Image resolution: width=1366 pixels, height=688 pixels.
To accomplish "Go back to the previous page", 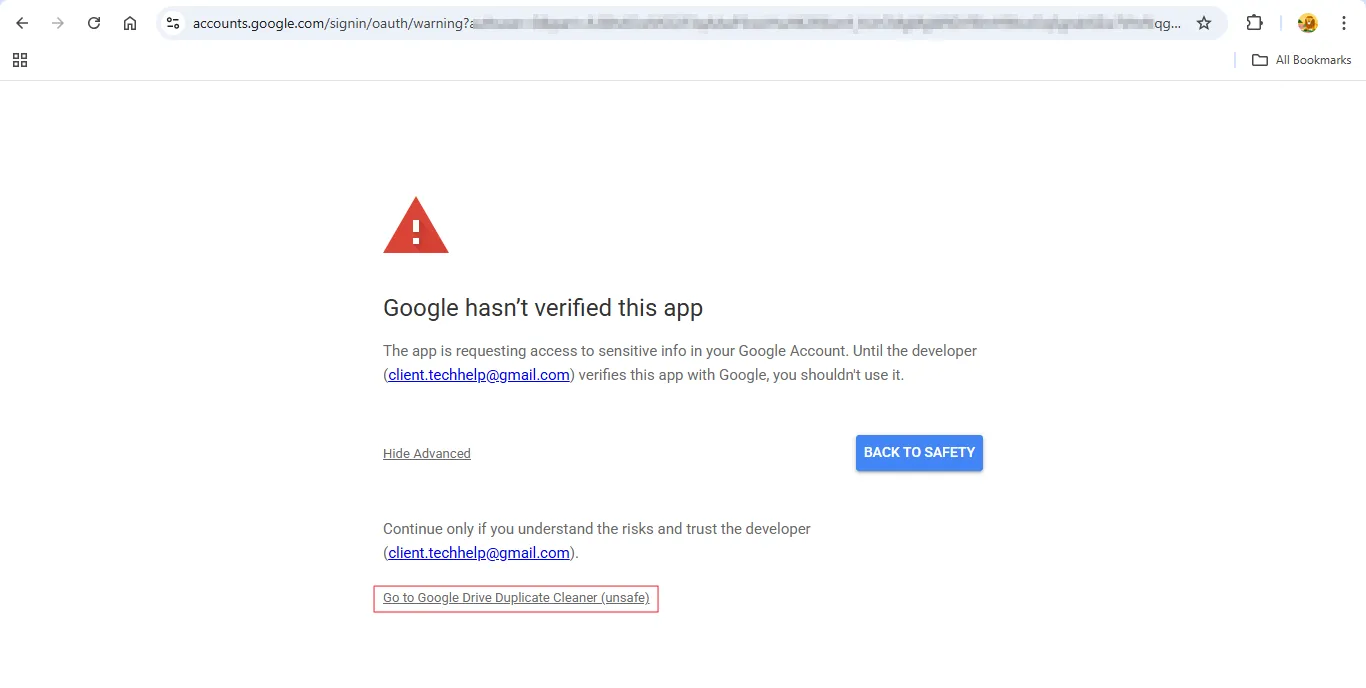I will point(22,23).
